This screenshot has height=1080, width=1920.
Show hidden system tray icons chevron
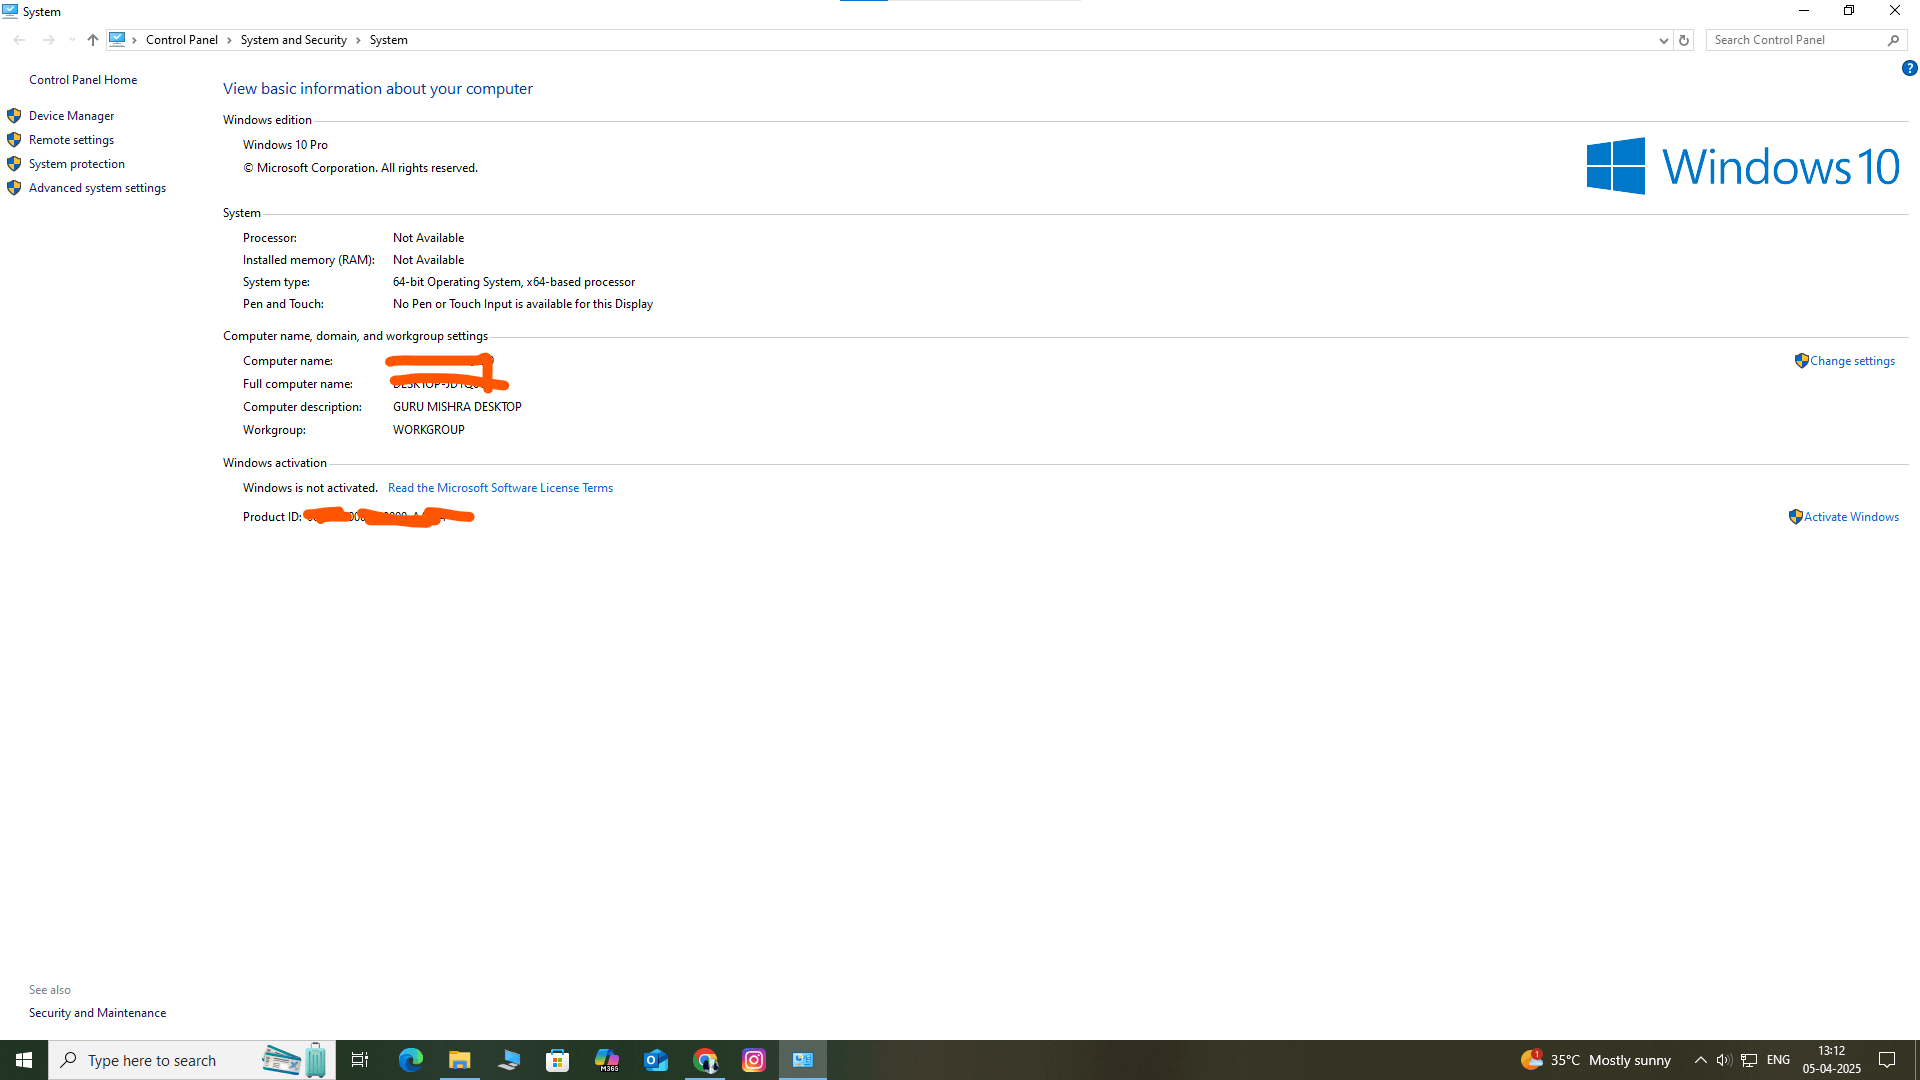tap(1700, 1060)
